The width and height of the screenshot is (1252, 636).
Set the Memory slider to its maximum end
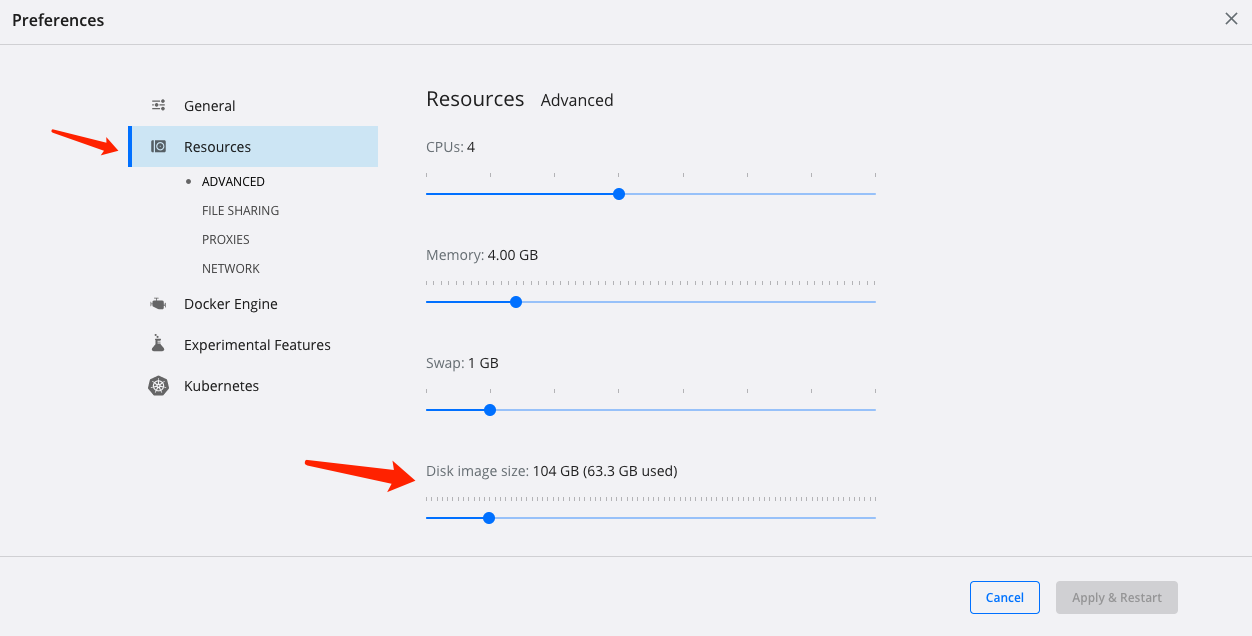pos(874,302)
